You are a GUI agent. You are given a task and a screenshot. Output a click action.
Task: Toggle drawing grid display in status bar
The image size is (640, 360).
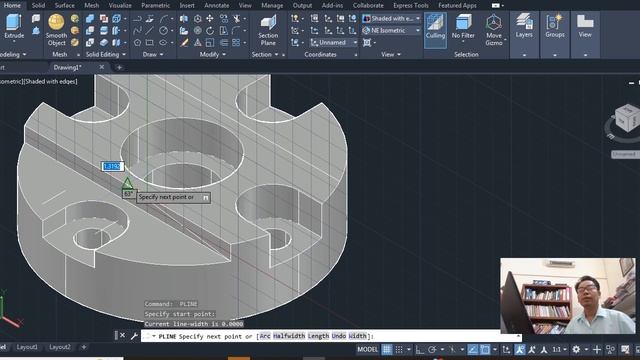click(x=387, y=349)
